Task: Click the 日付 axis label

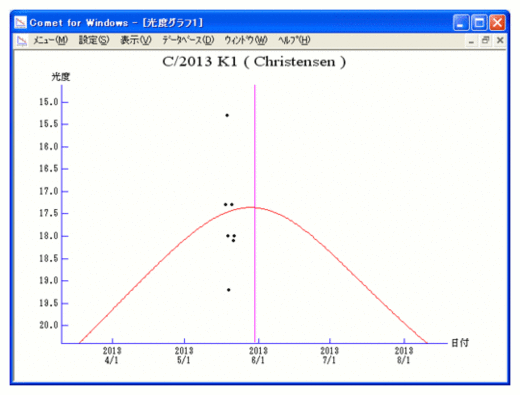Action: click(460, 343)
